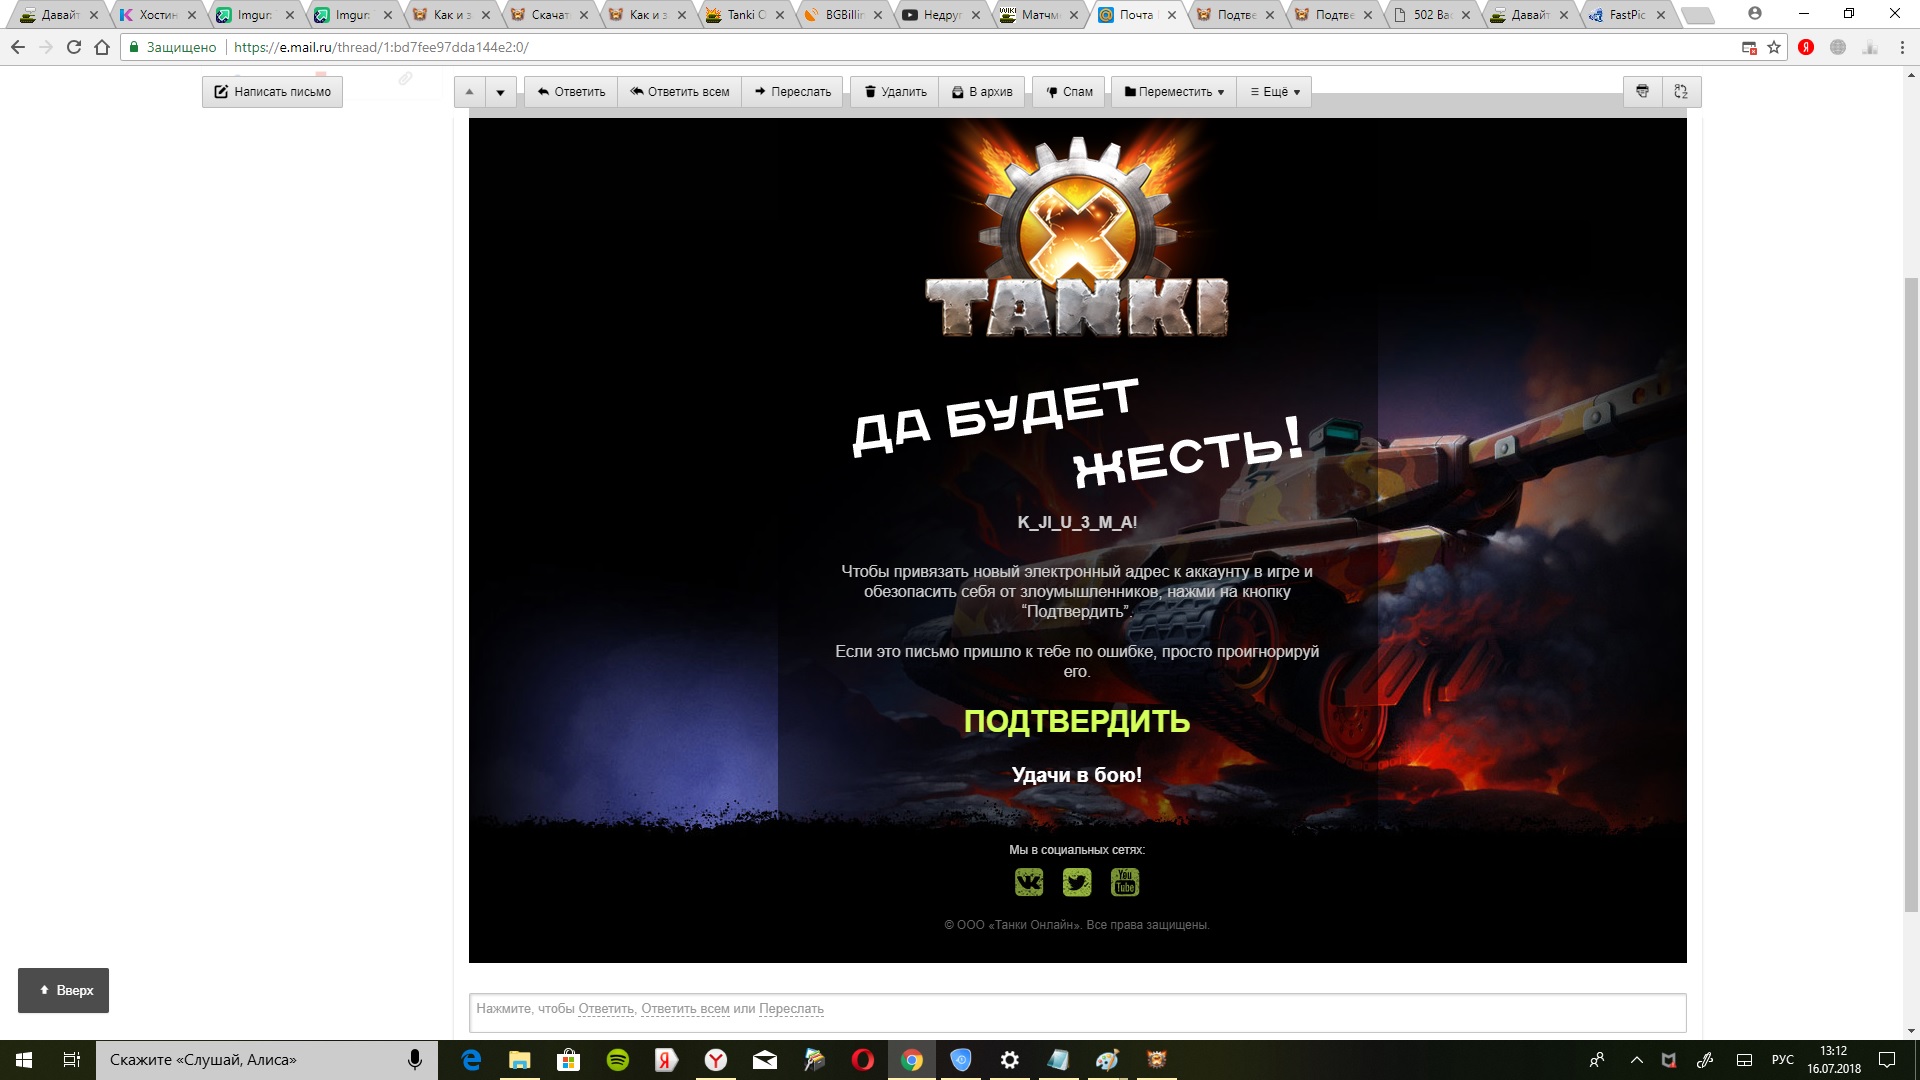This screenshot has height=1080, width=1920.
Task: Switch to the Tanki Online browser tab
Action: tap(743, 15)
